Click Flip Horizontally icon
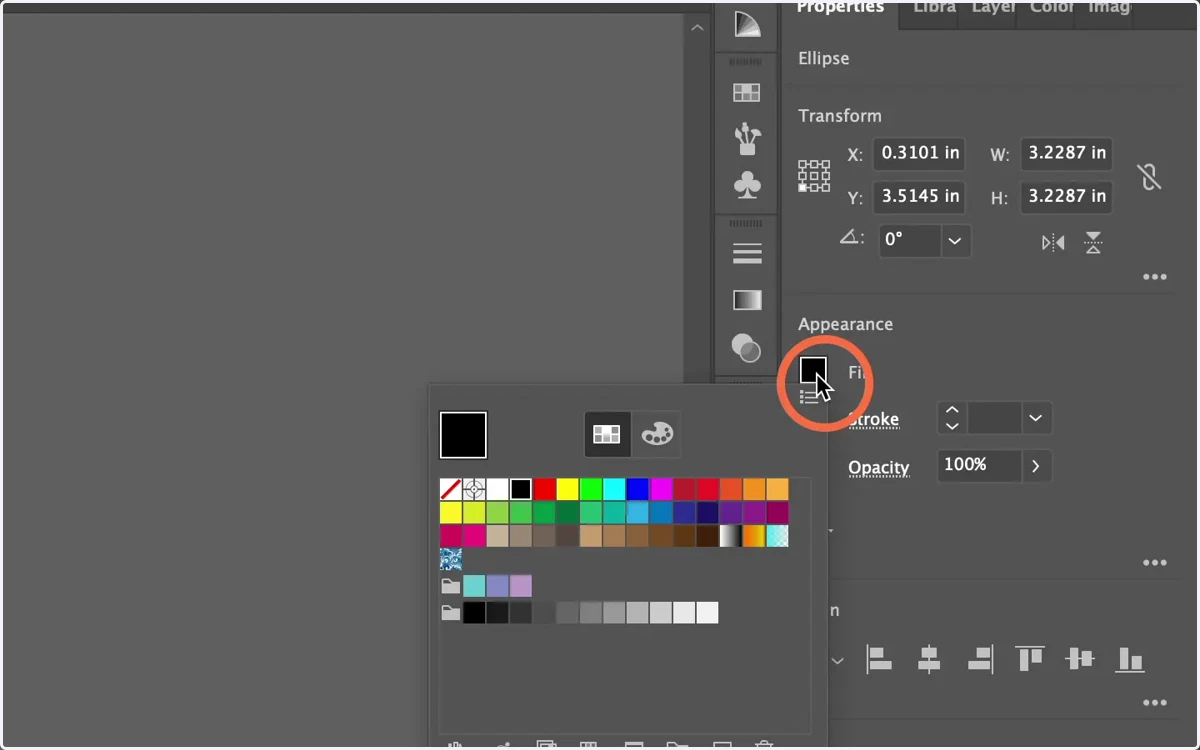 point(1053,243)
